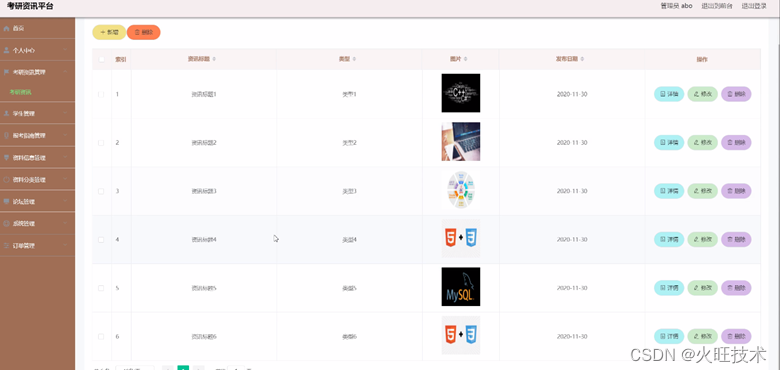Open 详情 for row 1
Viewport: 782px width, 373px height.
tap(669, 94)
